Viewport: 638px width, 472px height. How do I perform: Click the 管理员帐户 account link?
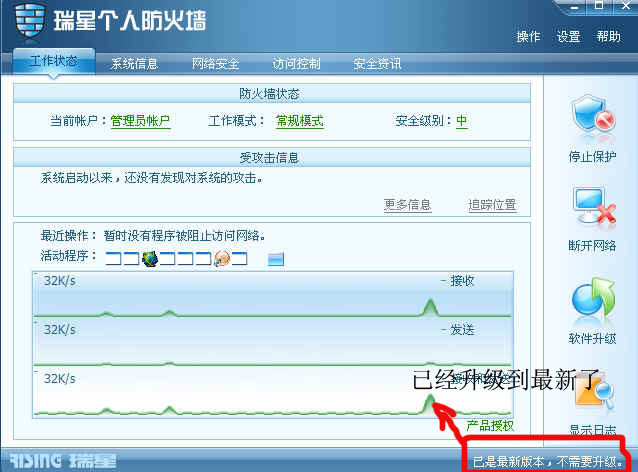click(140, 121)
